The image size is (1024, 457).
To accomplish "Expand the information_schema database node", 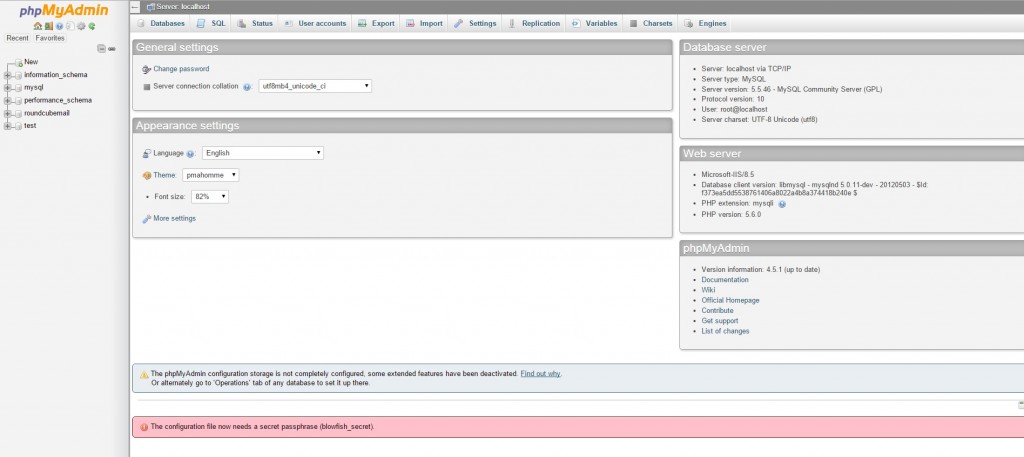I will tap(8, 75).
